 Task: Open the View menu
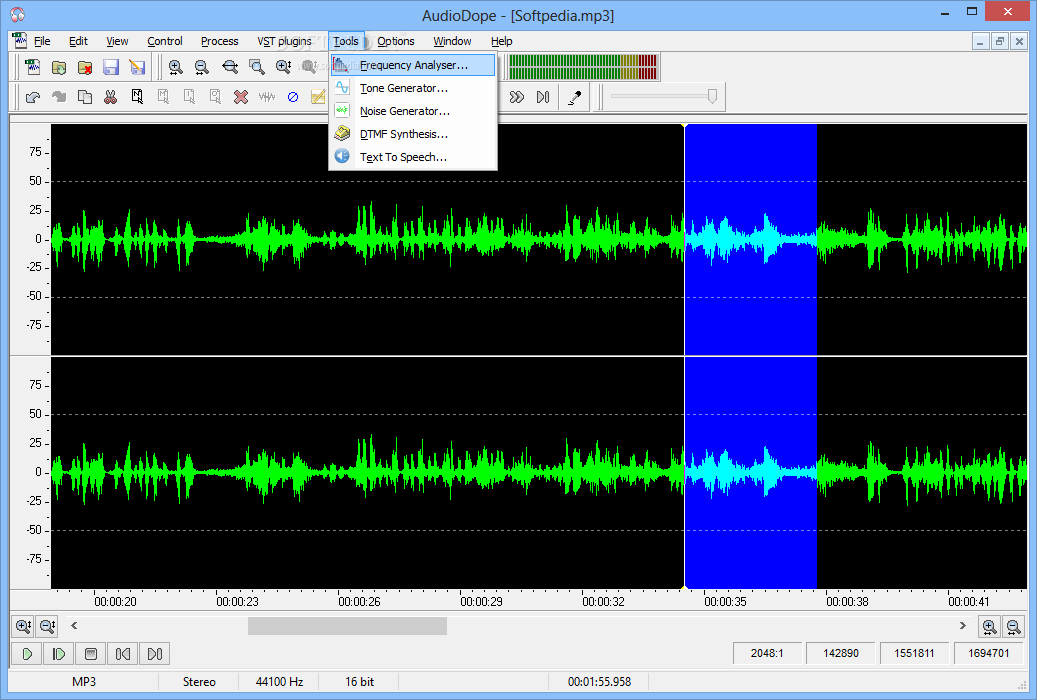[117, 41]
